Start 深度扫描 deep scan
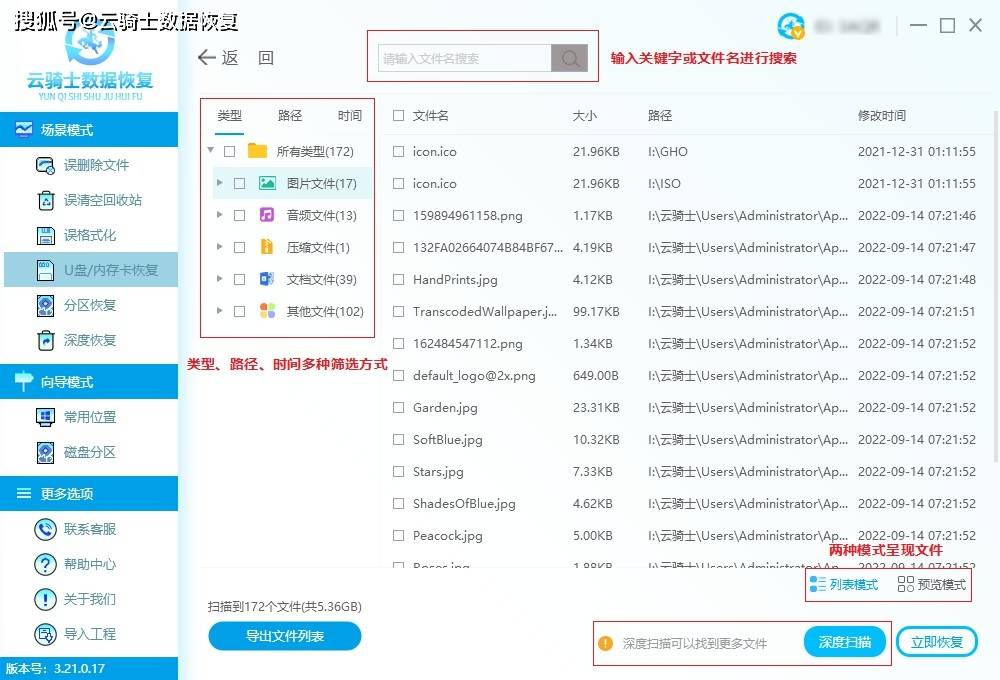Viewport: 1000px width, 680px height. click(x=845, y=642)
